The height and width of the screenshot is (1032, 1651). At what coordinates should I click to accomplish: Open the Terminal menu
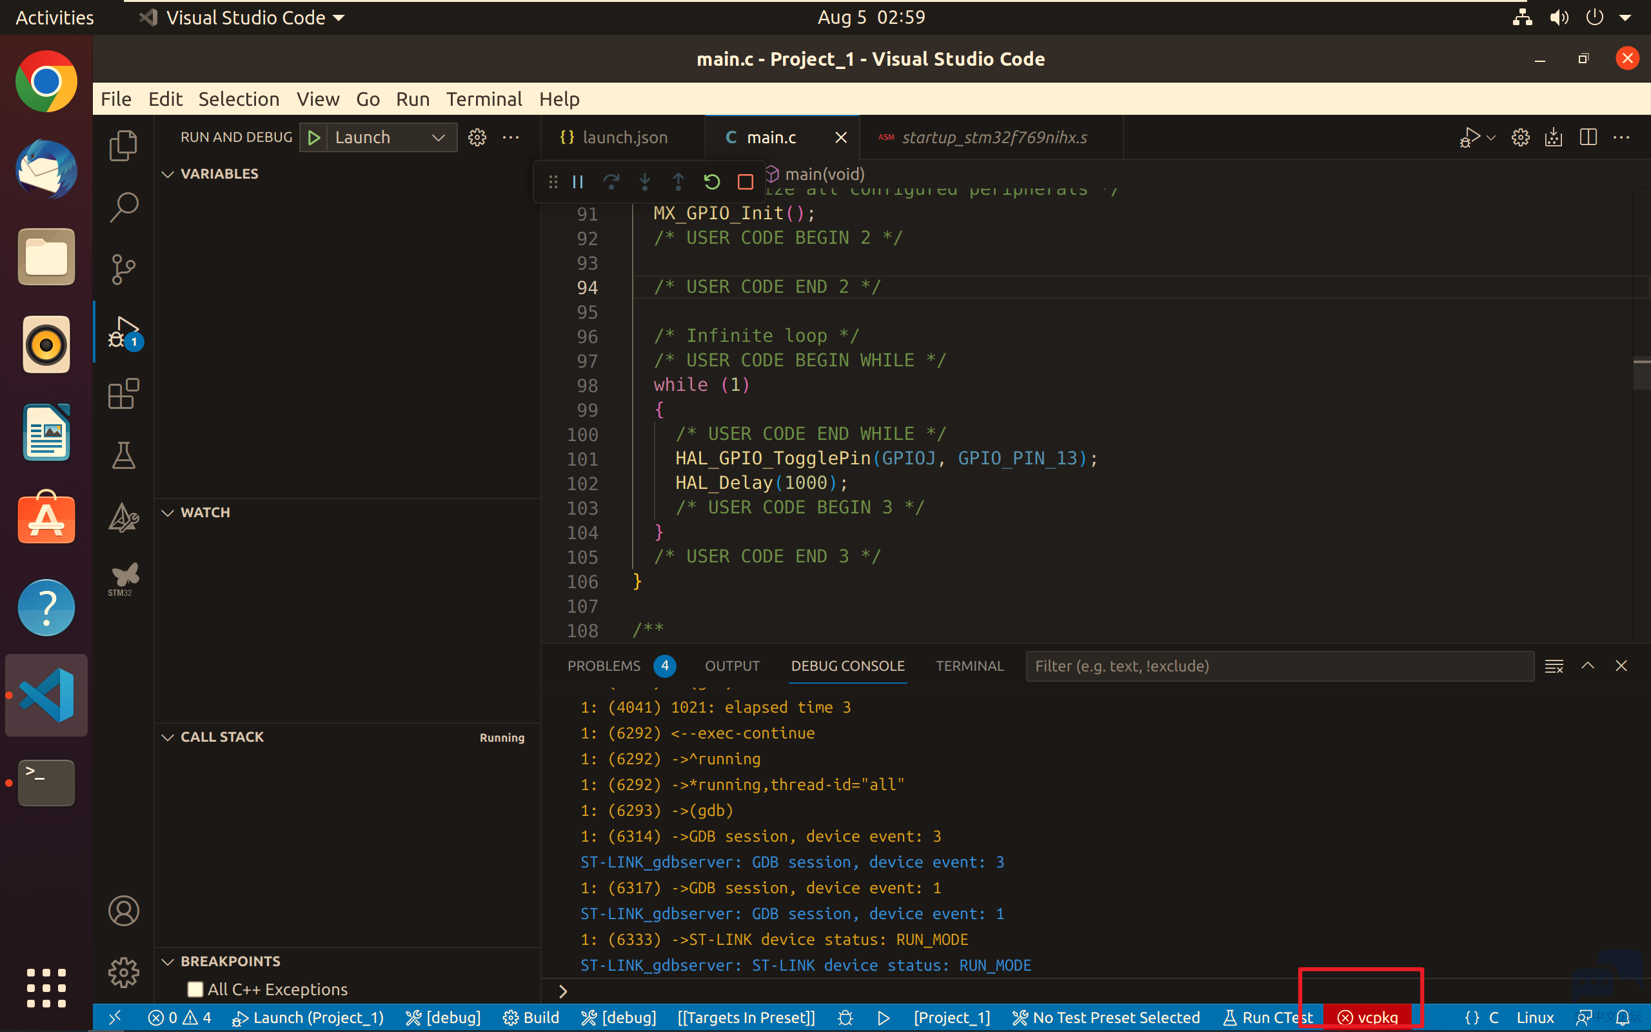484,99
